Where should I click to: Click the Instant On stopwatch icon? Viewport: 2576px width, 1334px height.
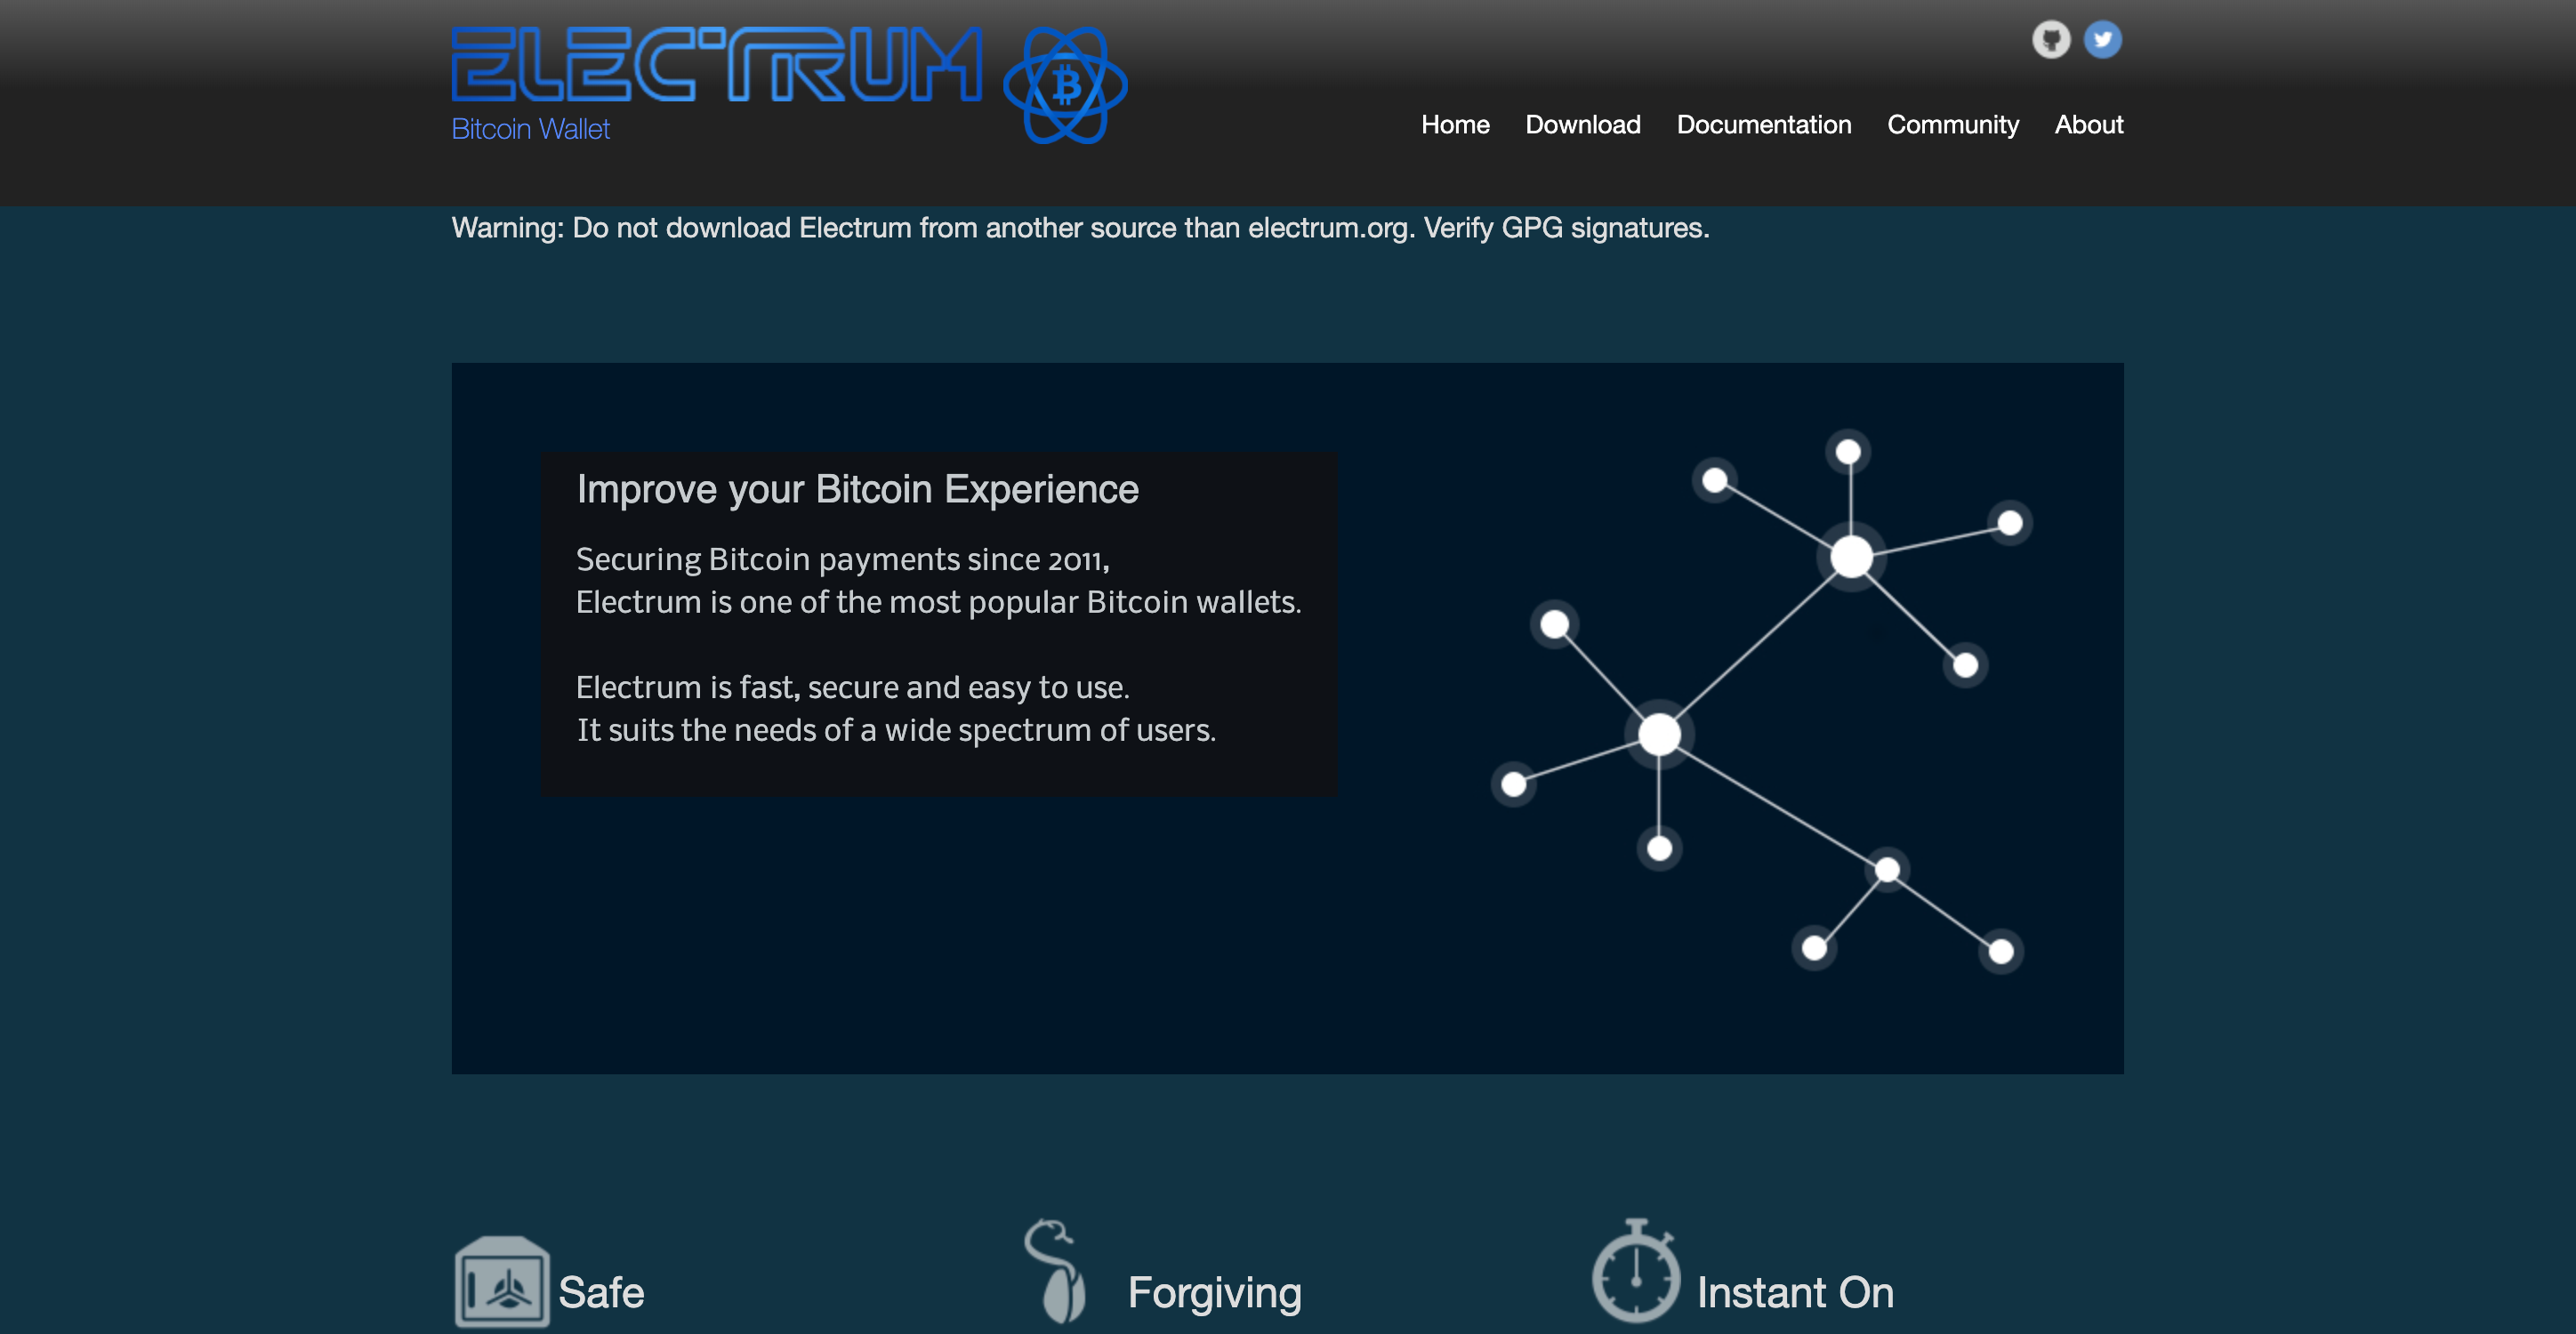(x=1636, y=1271)
